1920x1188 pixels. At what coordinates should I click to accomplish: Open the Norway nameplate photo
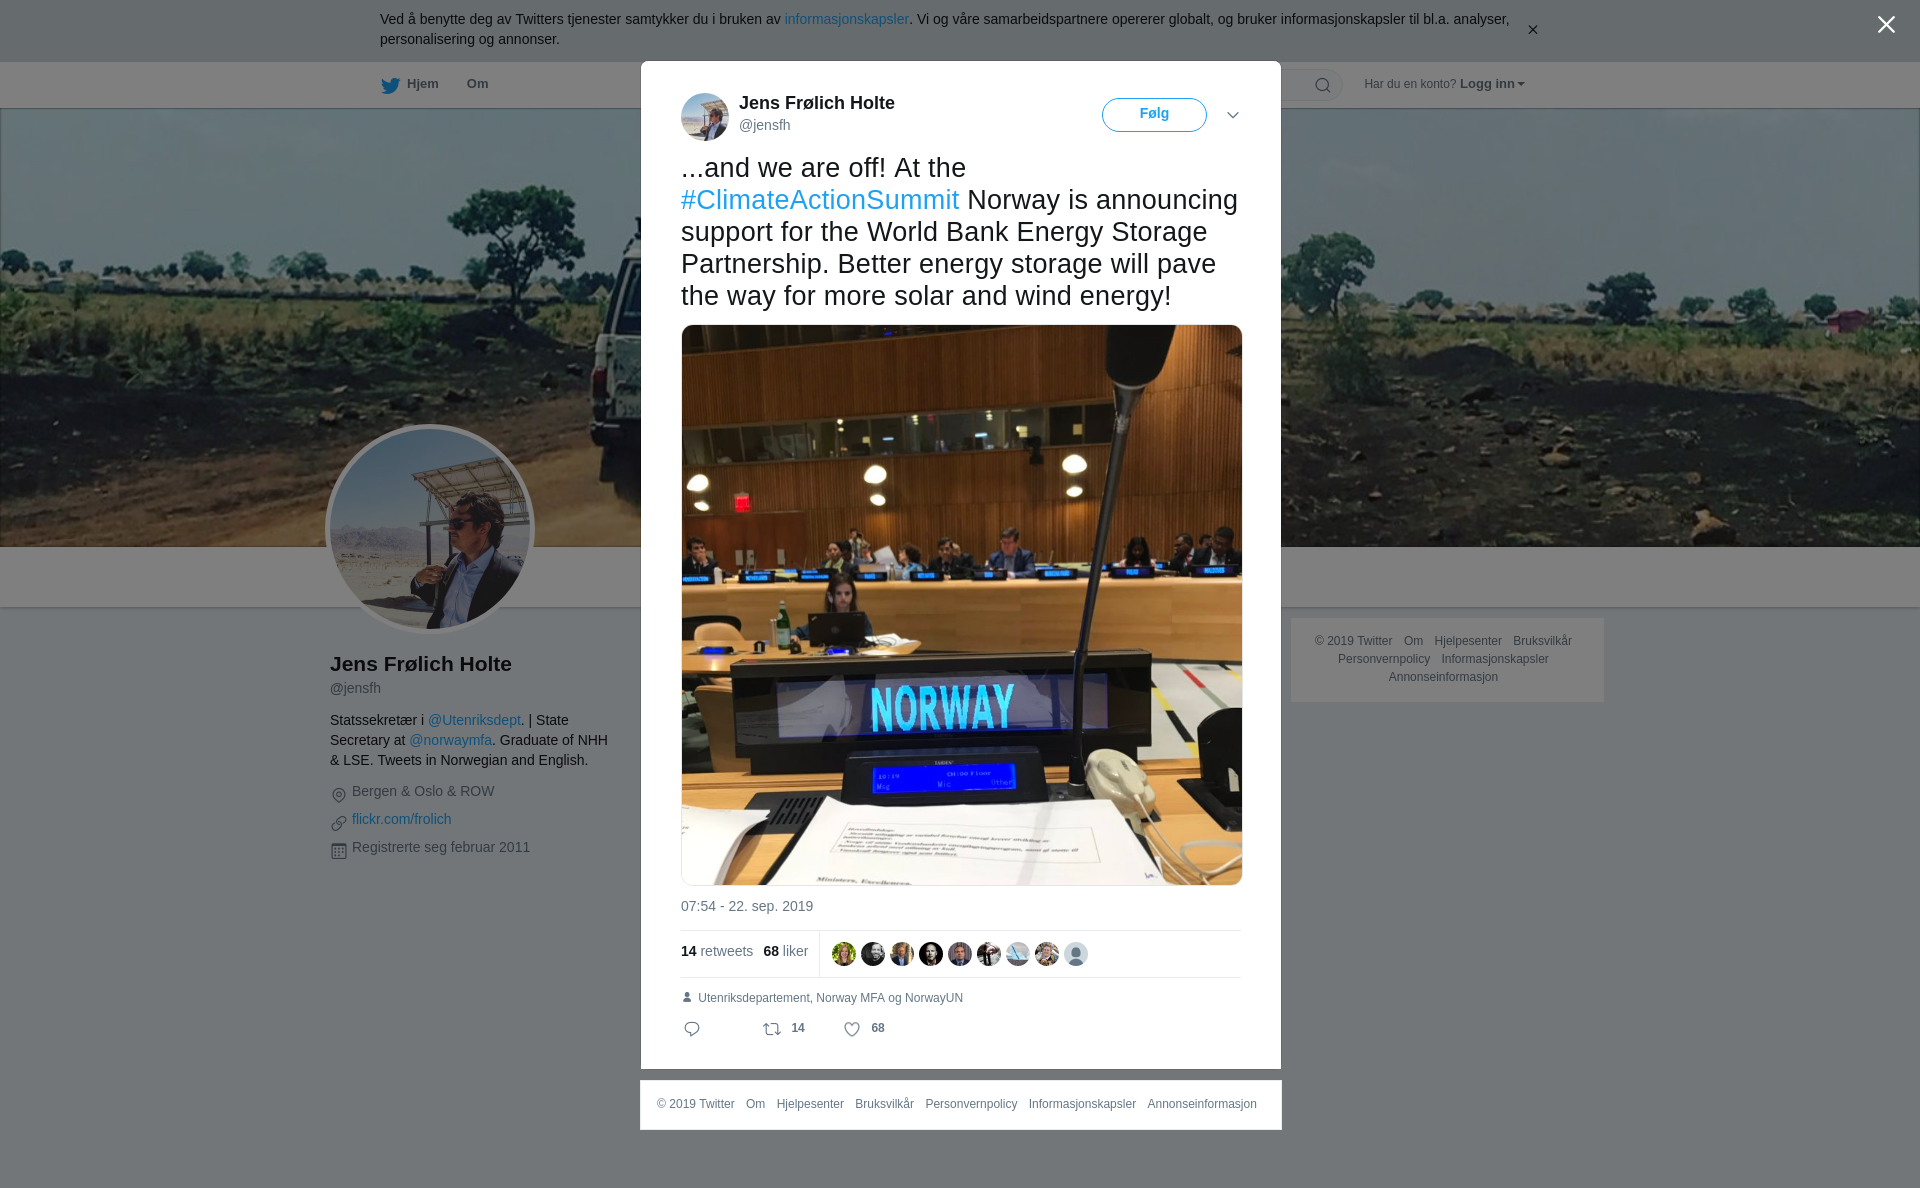click(961, 605)
